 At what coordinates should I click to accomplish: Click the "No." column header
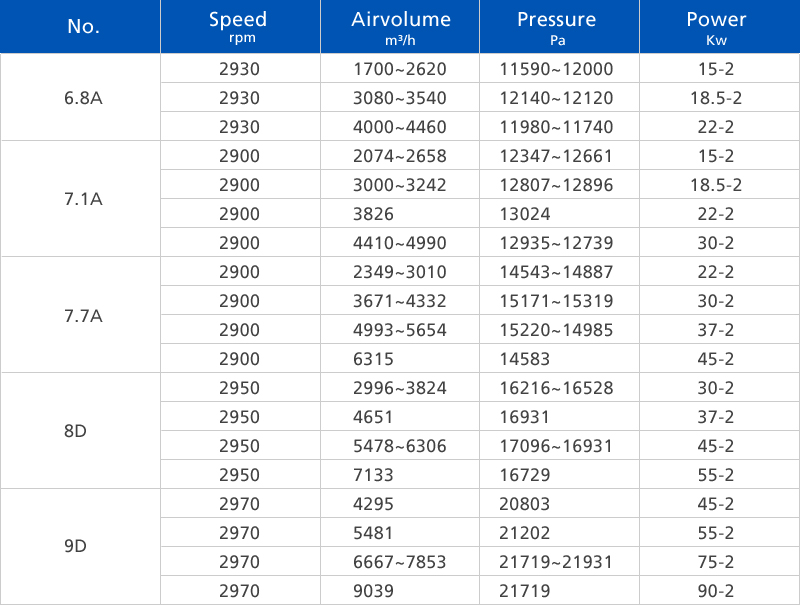[84, 27]
